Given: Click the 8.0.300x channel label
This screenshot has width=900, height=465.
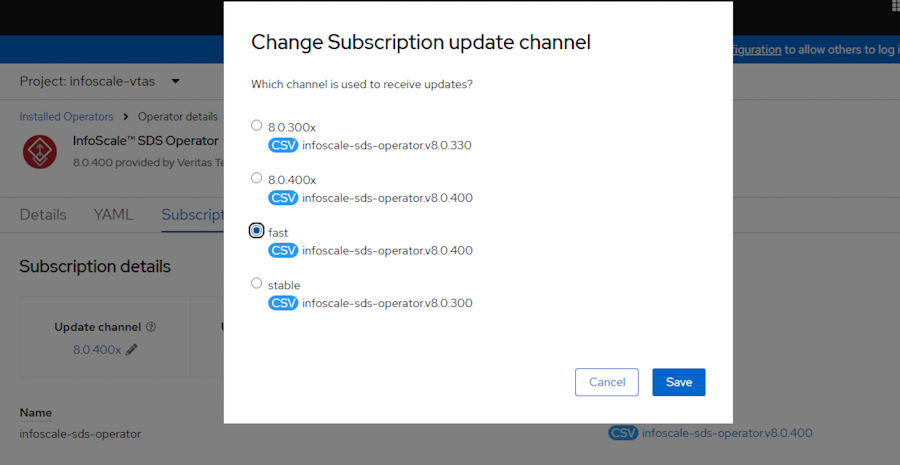Looking at the screenshot, I should coord(292,127).
